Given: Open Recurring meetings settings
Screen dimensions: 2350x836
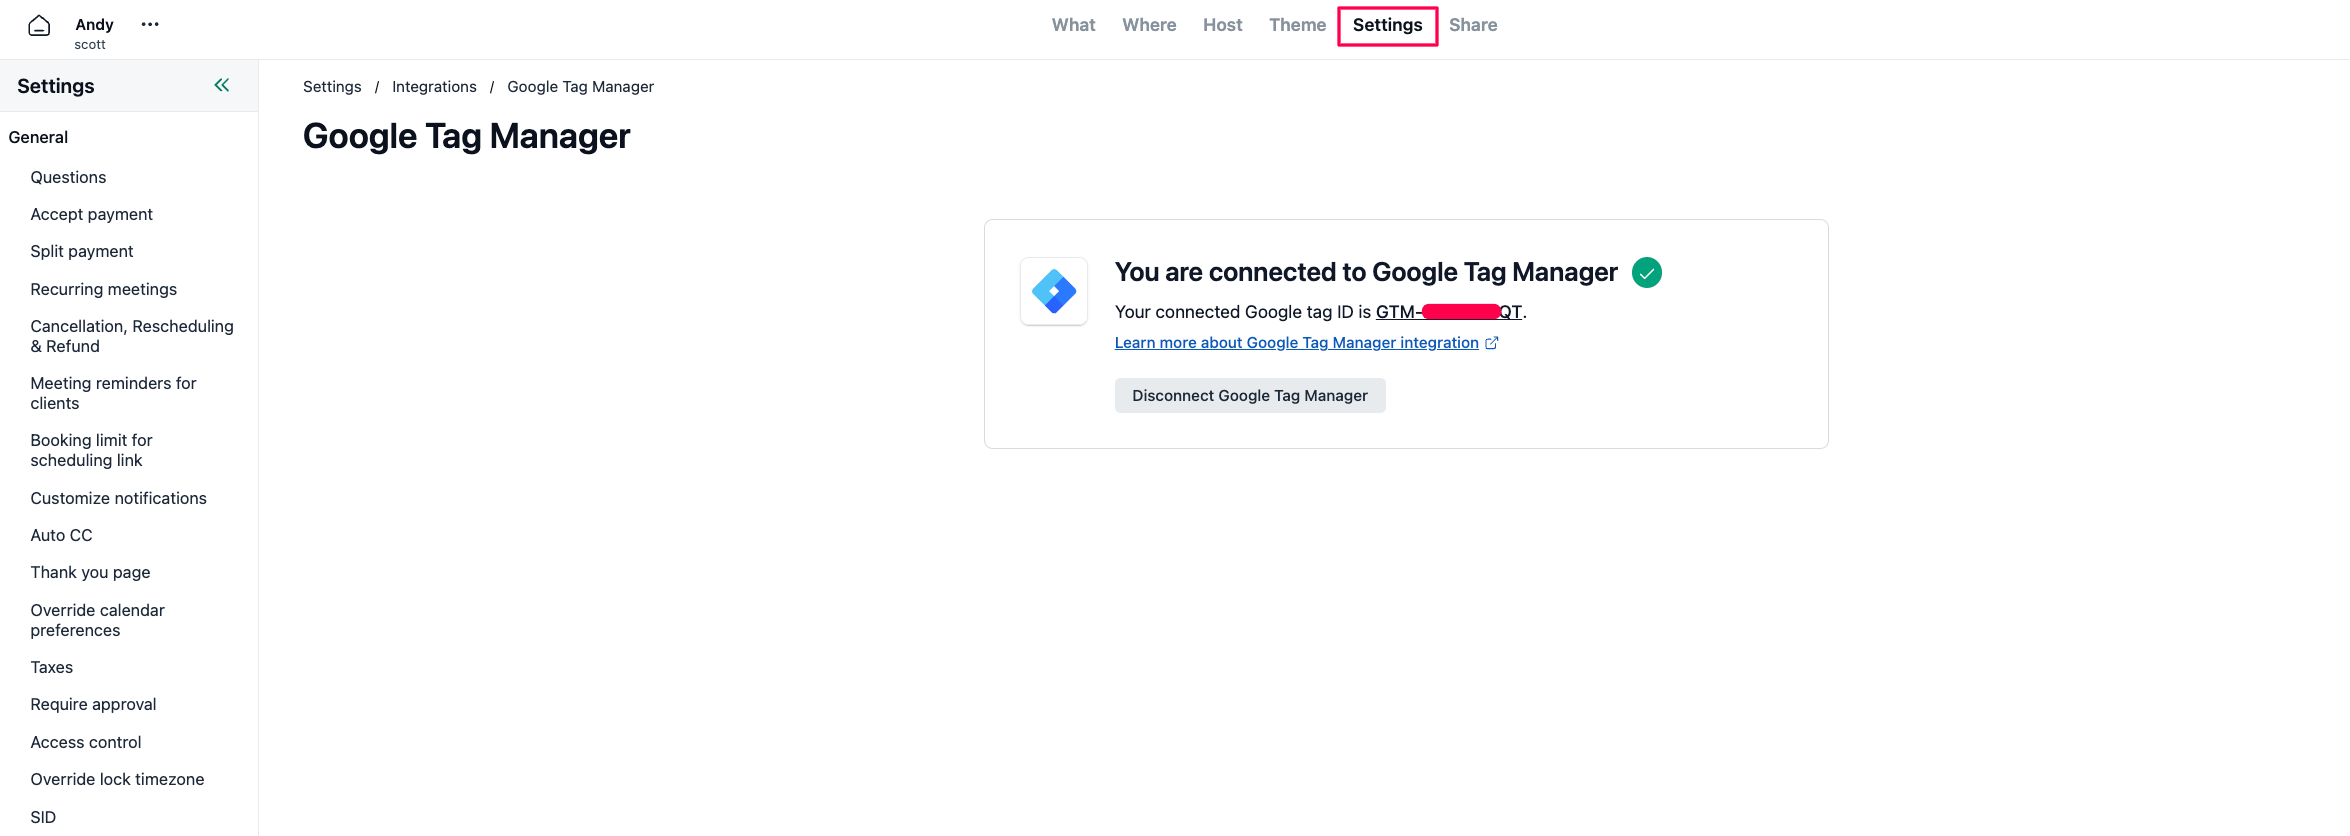Looking at the screenshot, I should (x=103, y=289).
